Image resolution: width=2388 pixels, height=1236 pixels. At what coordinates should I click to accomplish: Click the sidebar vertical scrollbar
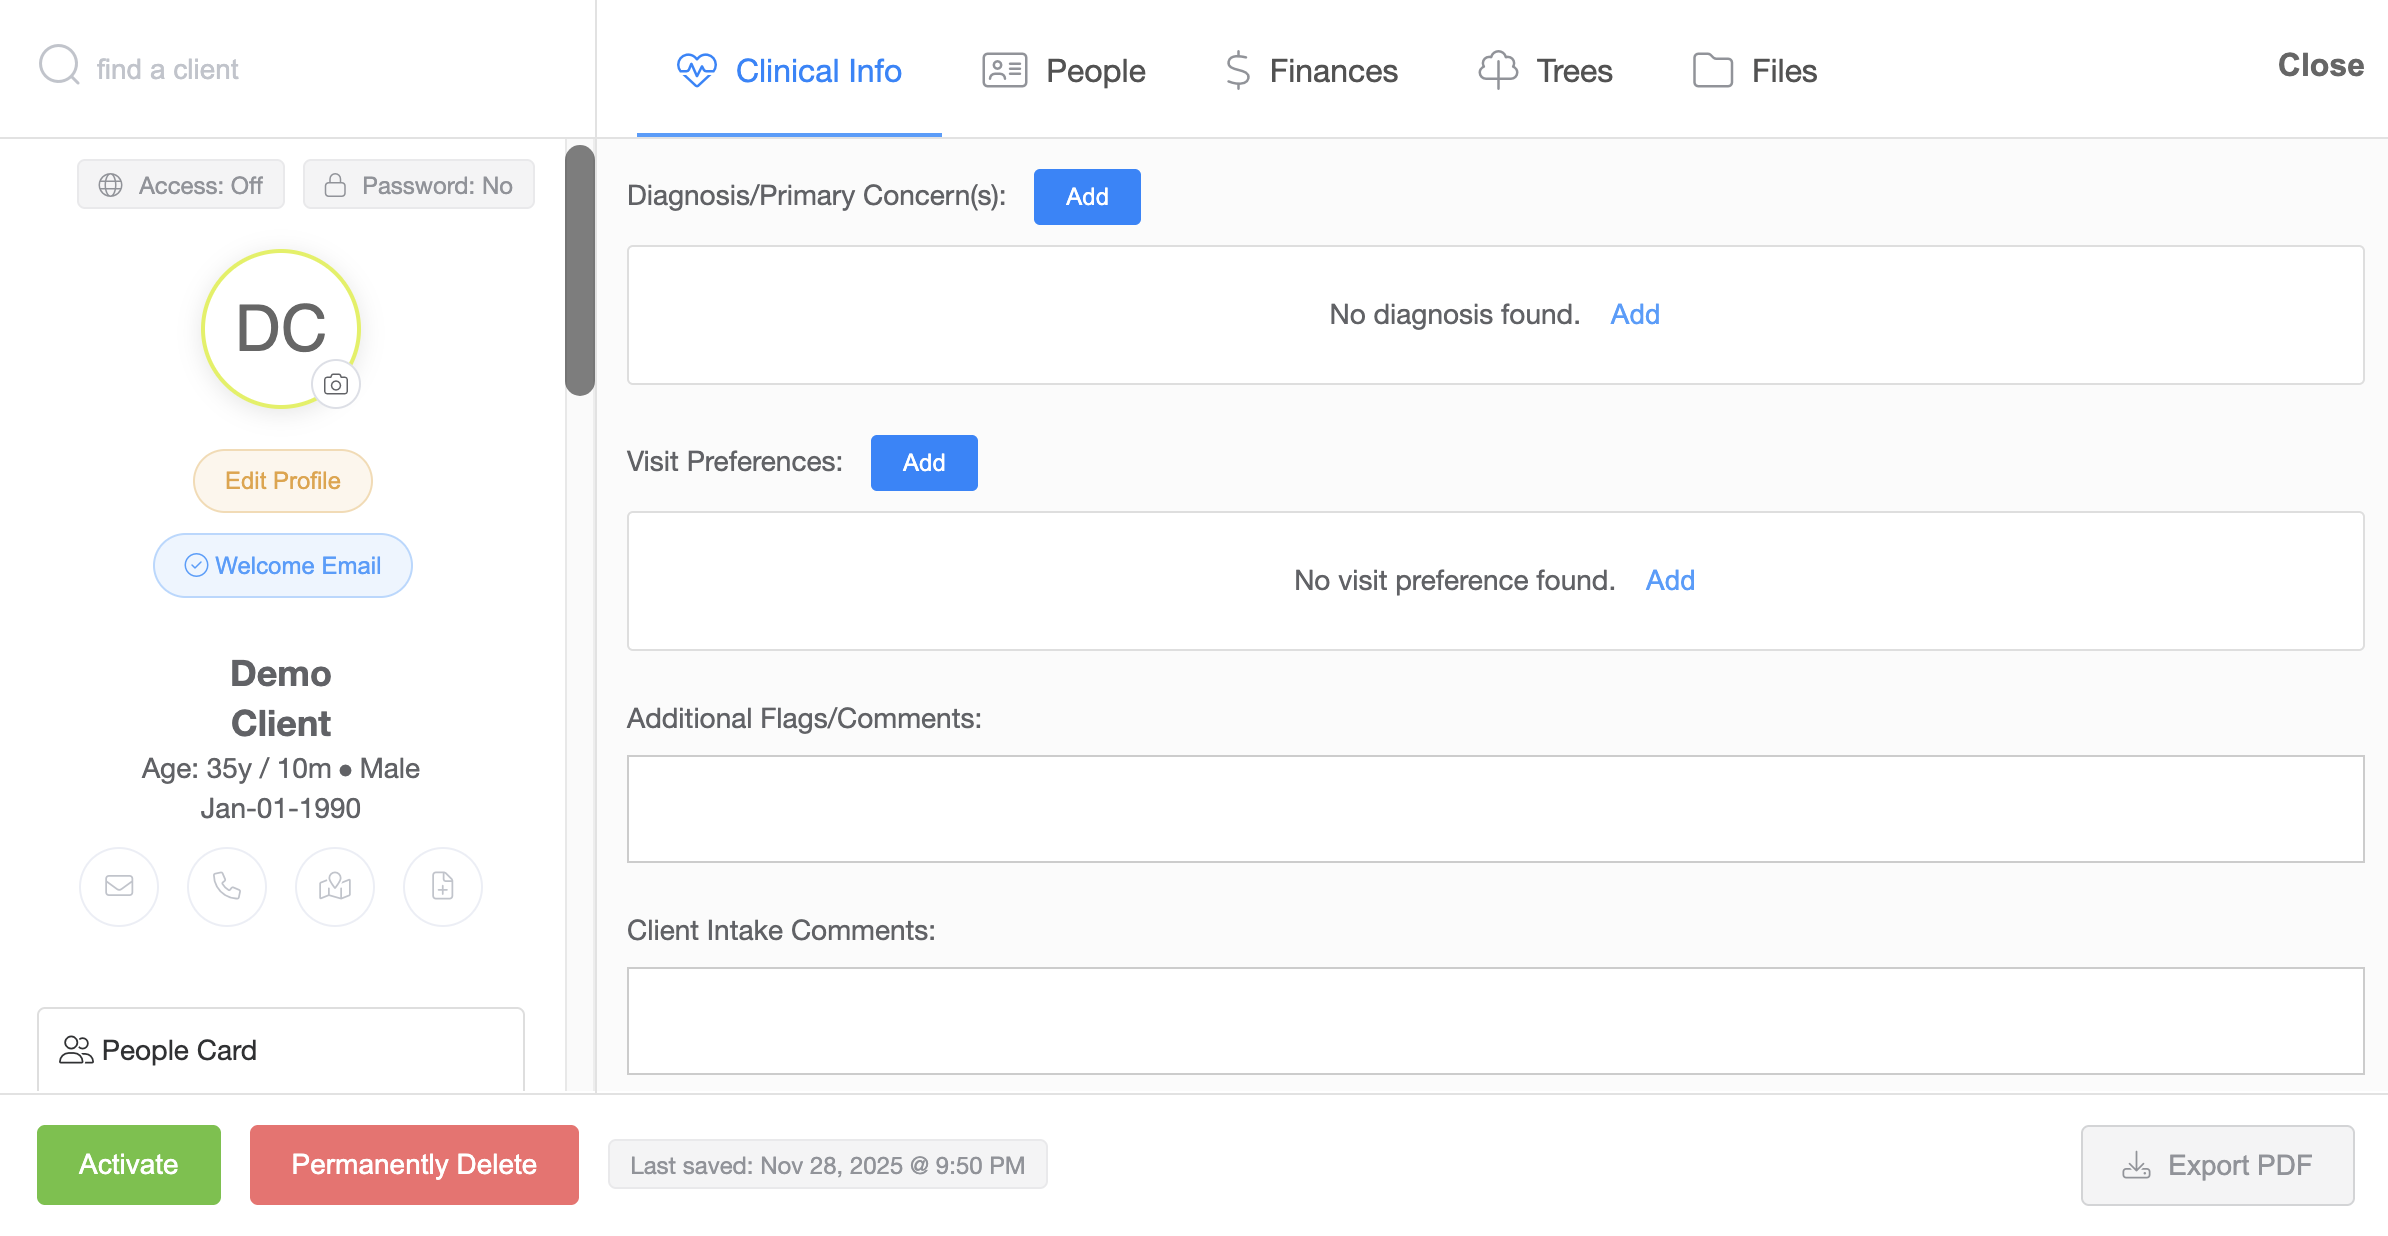(580, 270)
